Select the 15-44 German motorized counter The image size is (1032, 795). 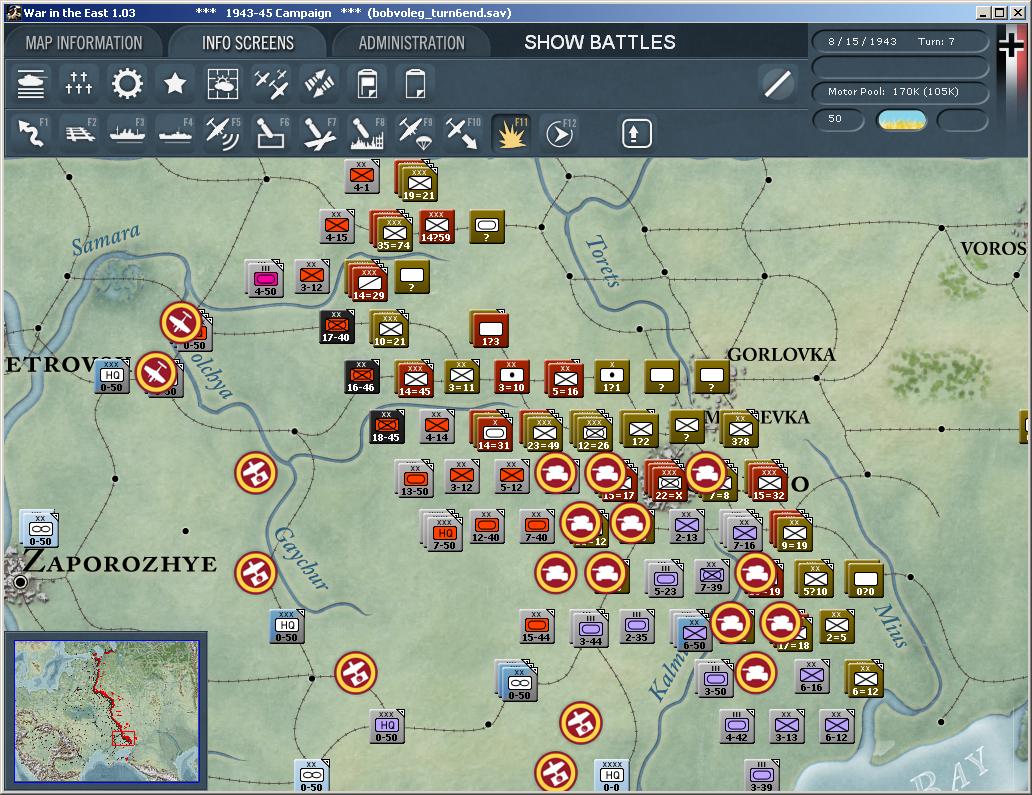coord(536,626)
